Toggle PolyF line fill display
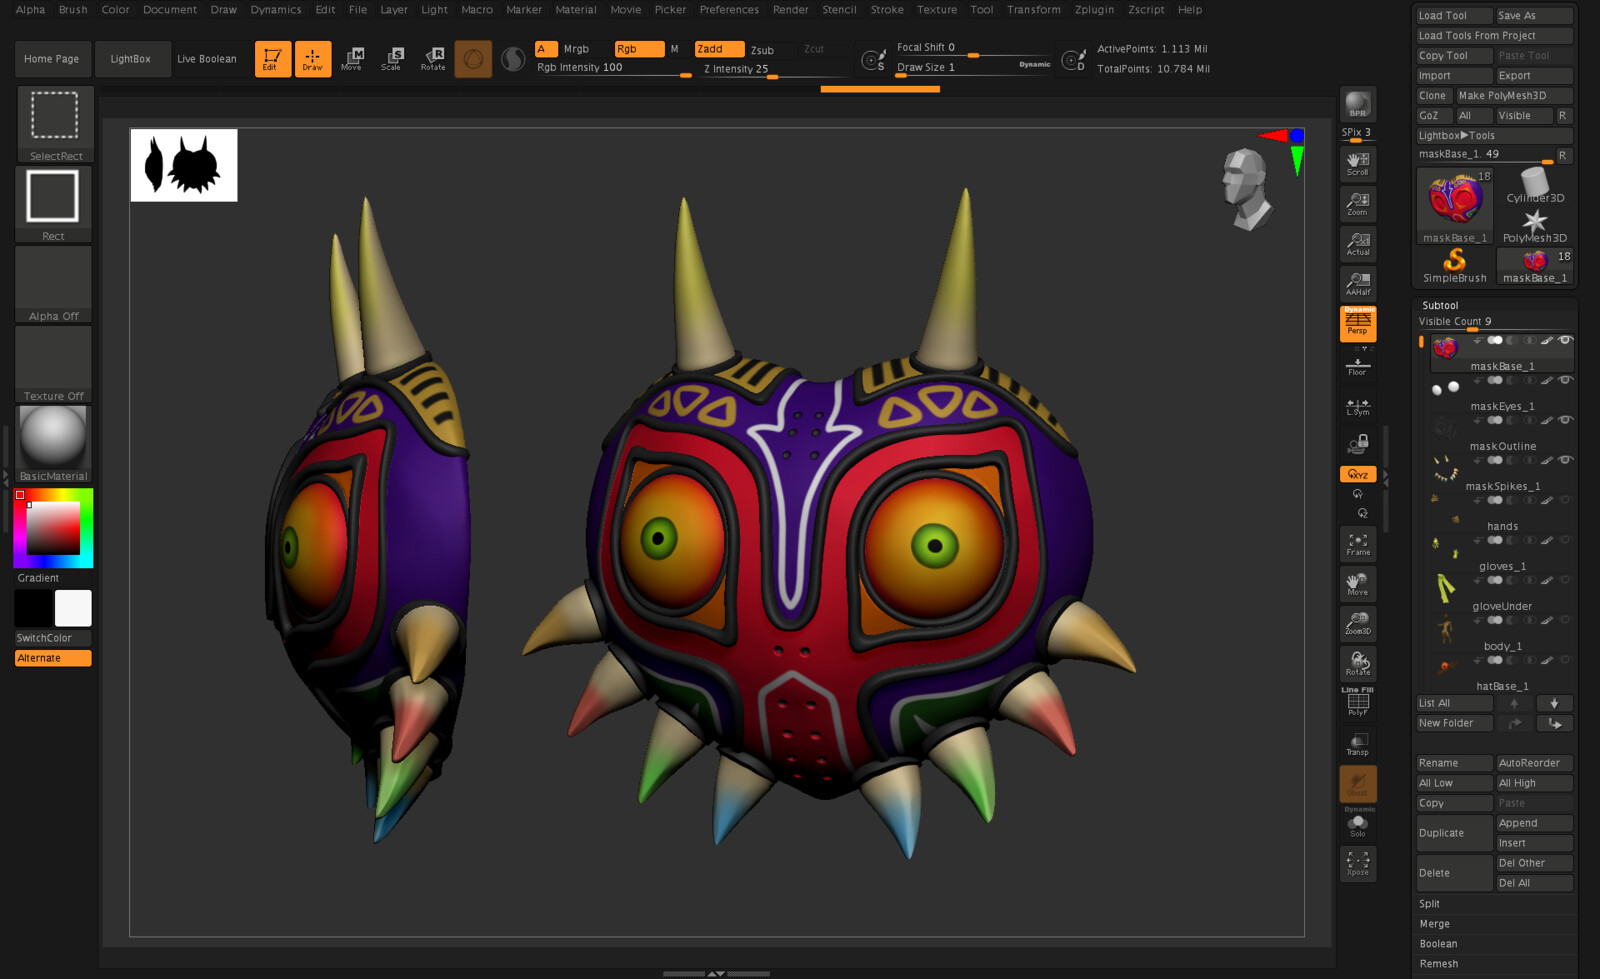This screenshot has width=1600, height=979. [x=1358, y=702]
